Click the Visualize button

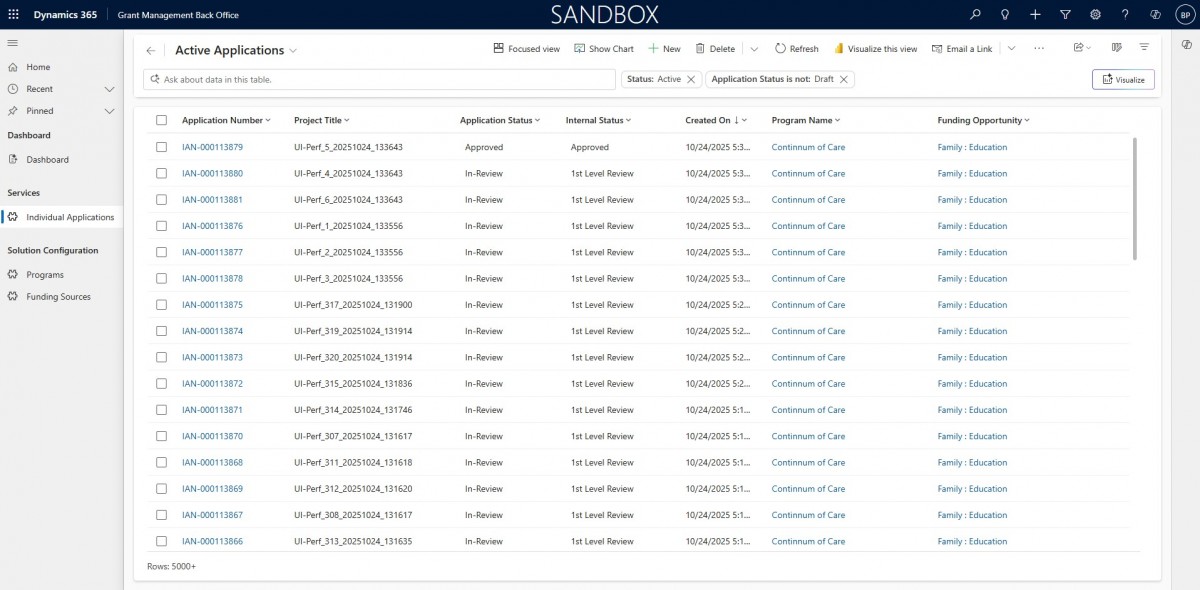pos(1123,80)
